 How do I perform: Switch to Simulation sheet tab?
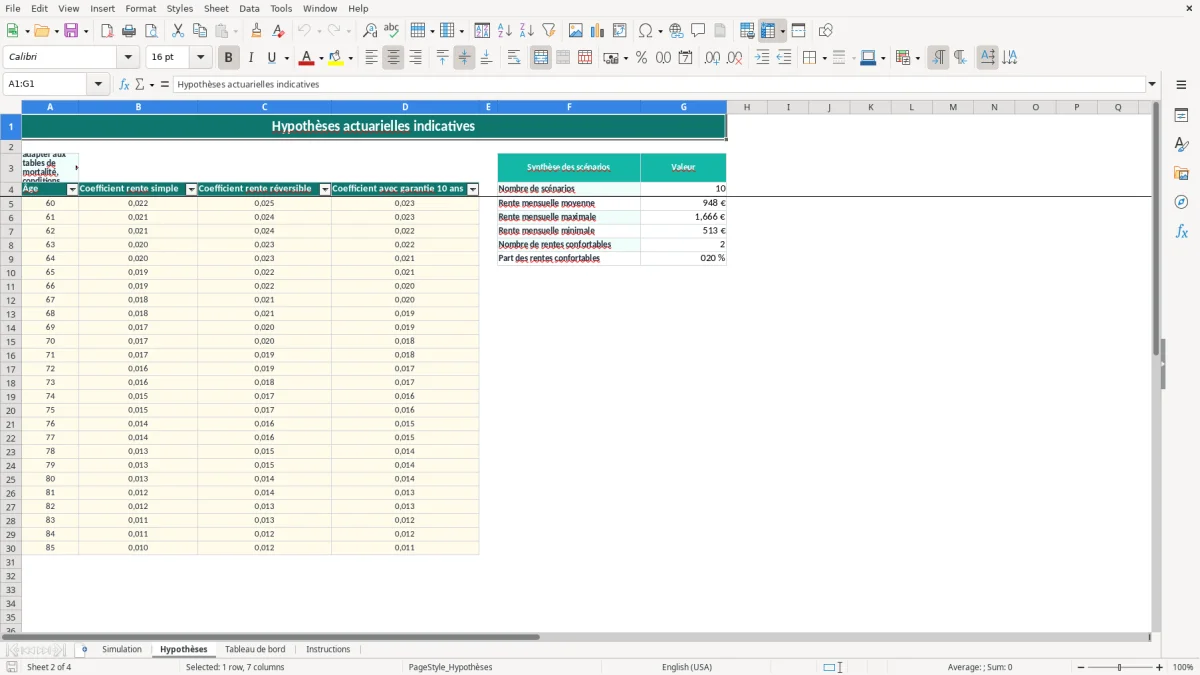pyautogui.click(x=122, y=650)
